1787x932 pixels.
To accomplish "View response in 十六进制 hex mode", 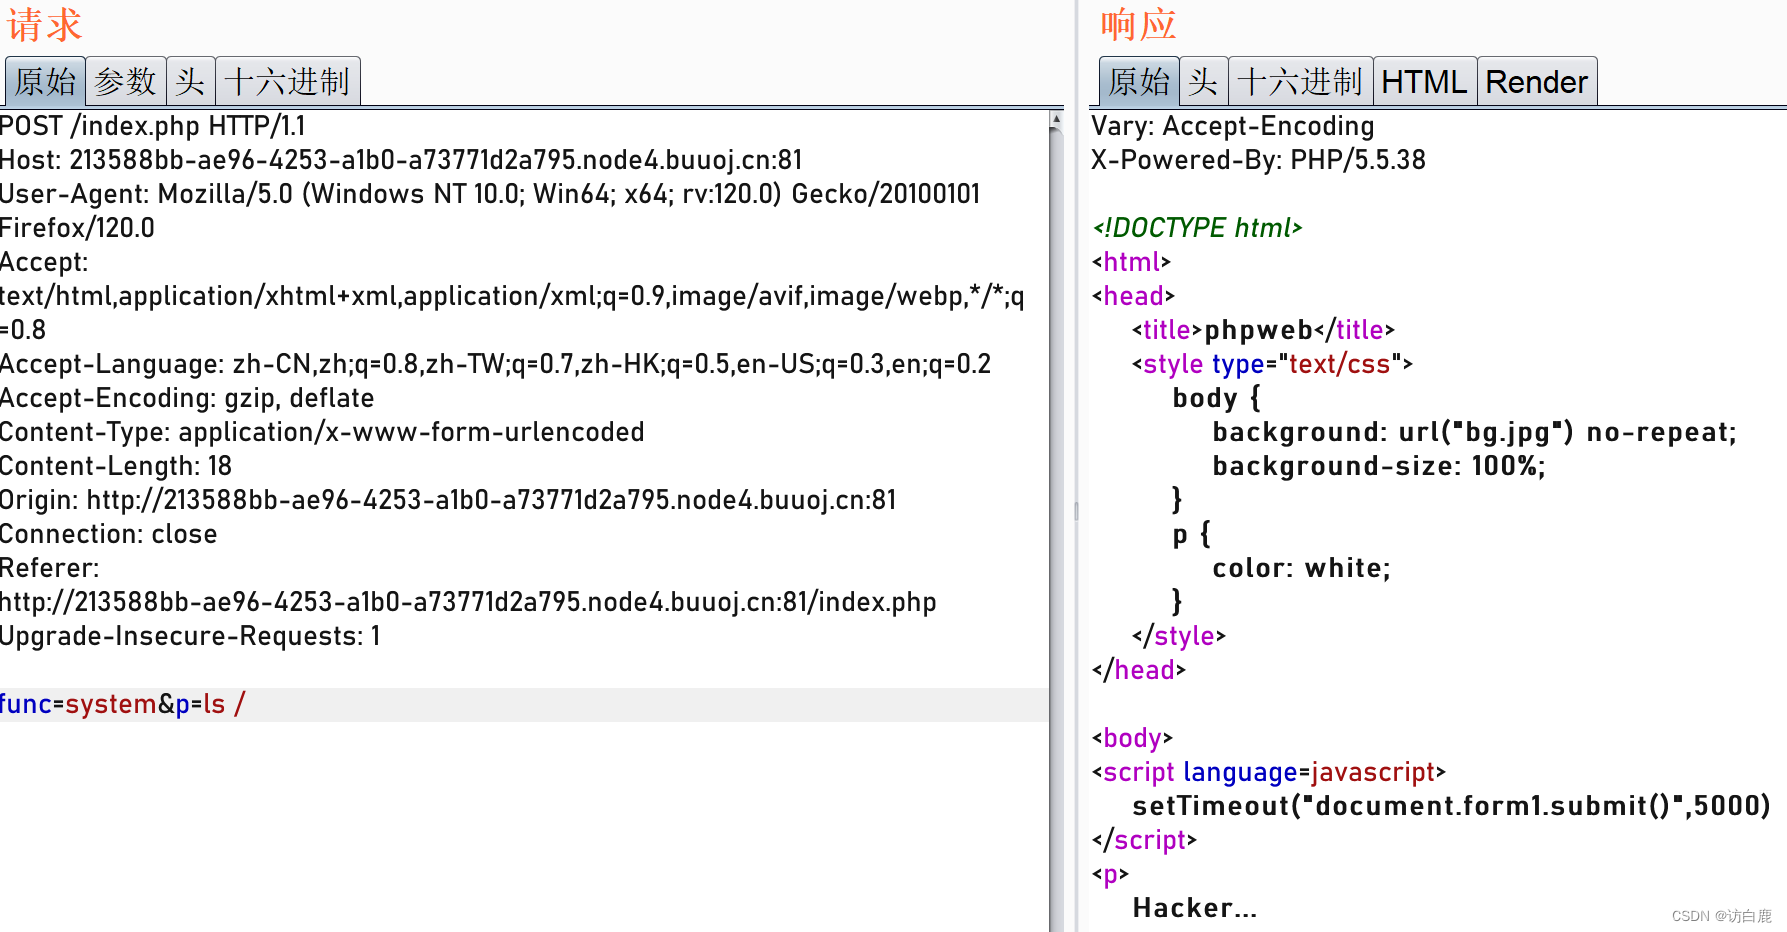I will (x=1300, y=81).
